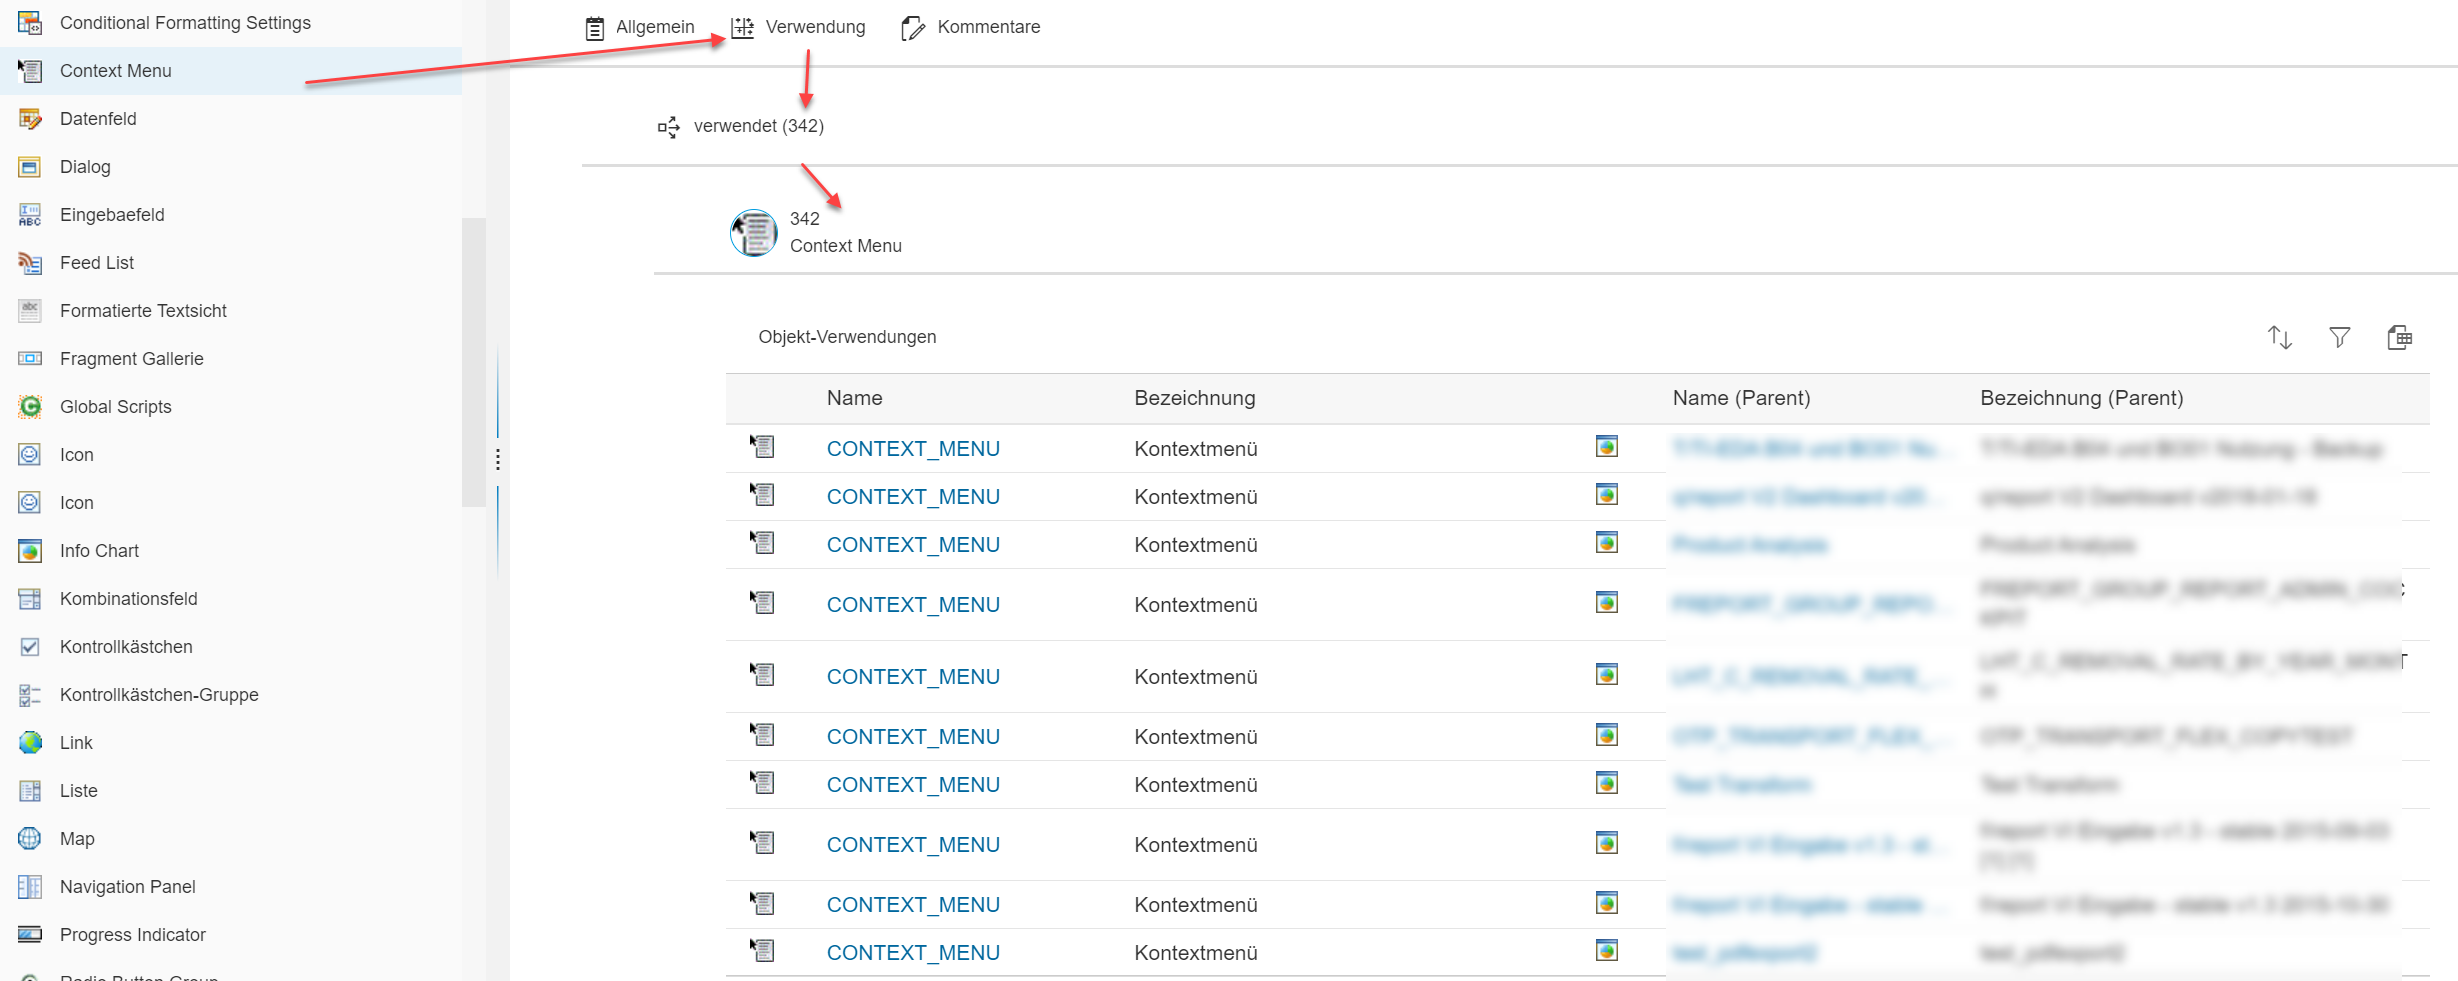Click the Global Scripts icon in sidebar
The height and width of the screenshot is (981, 2458).
pos(30,407)
